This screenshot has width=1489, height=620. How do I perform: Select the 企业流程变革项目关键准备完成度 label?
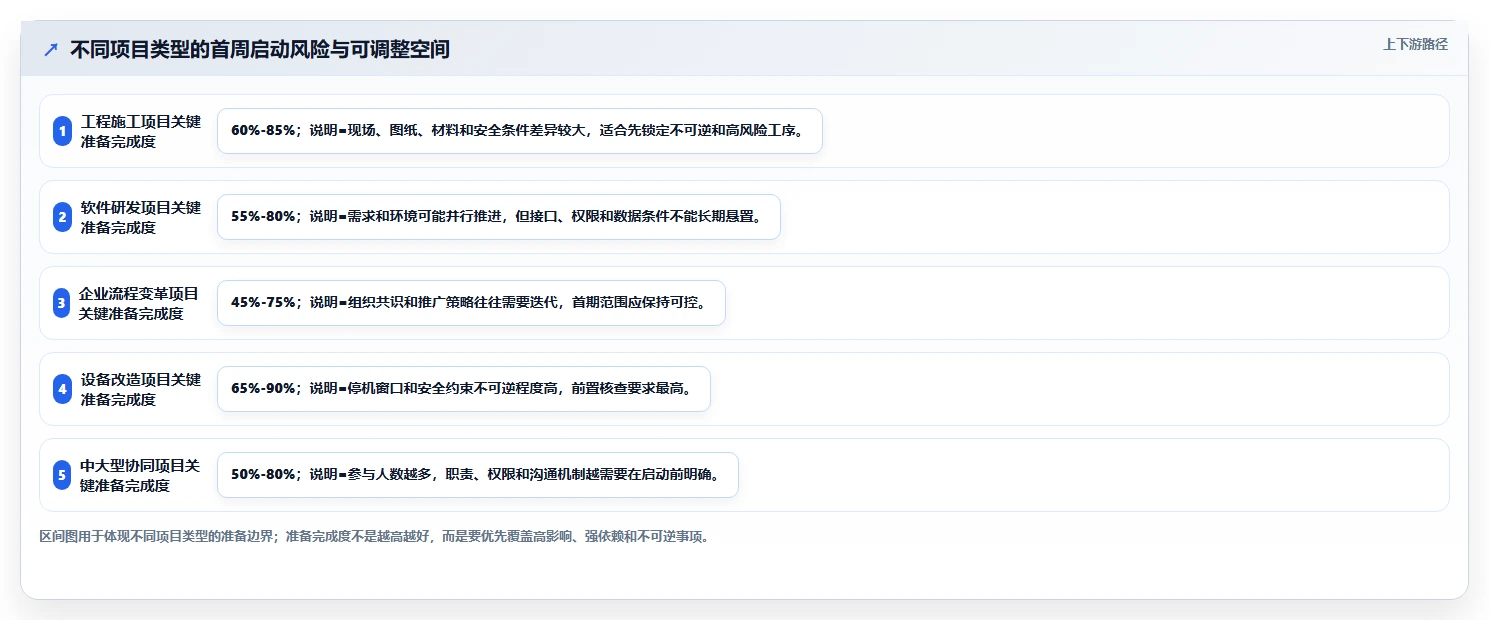[x=139, y=303]
